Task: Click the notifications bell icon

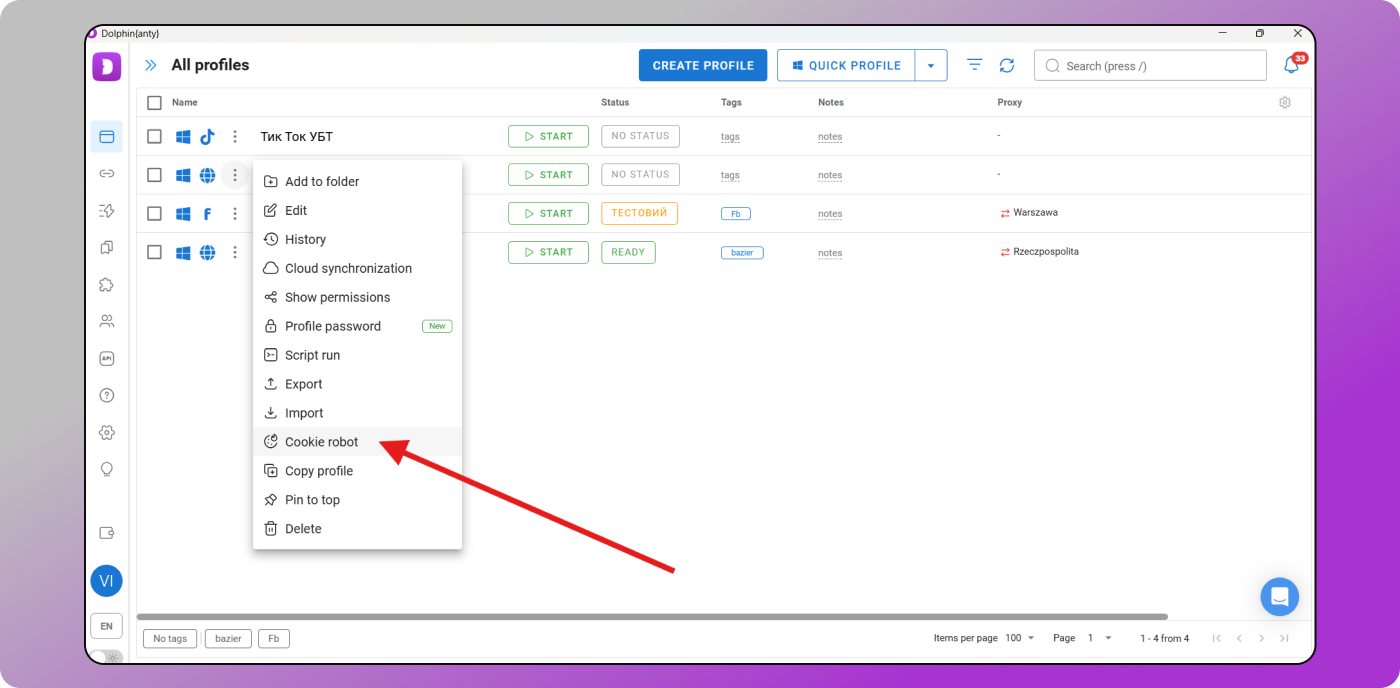Action: coord(1292,66)
